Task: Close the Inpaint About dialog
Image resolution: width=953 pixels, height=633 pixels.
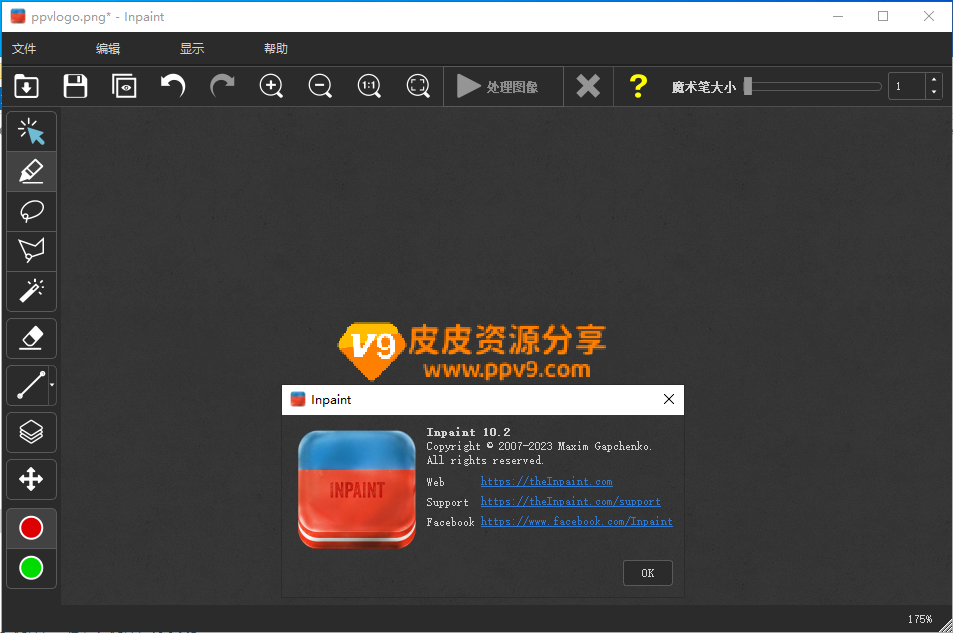Action: click(x=669, y=399)
